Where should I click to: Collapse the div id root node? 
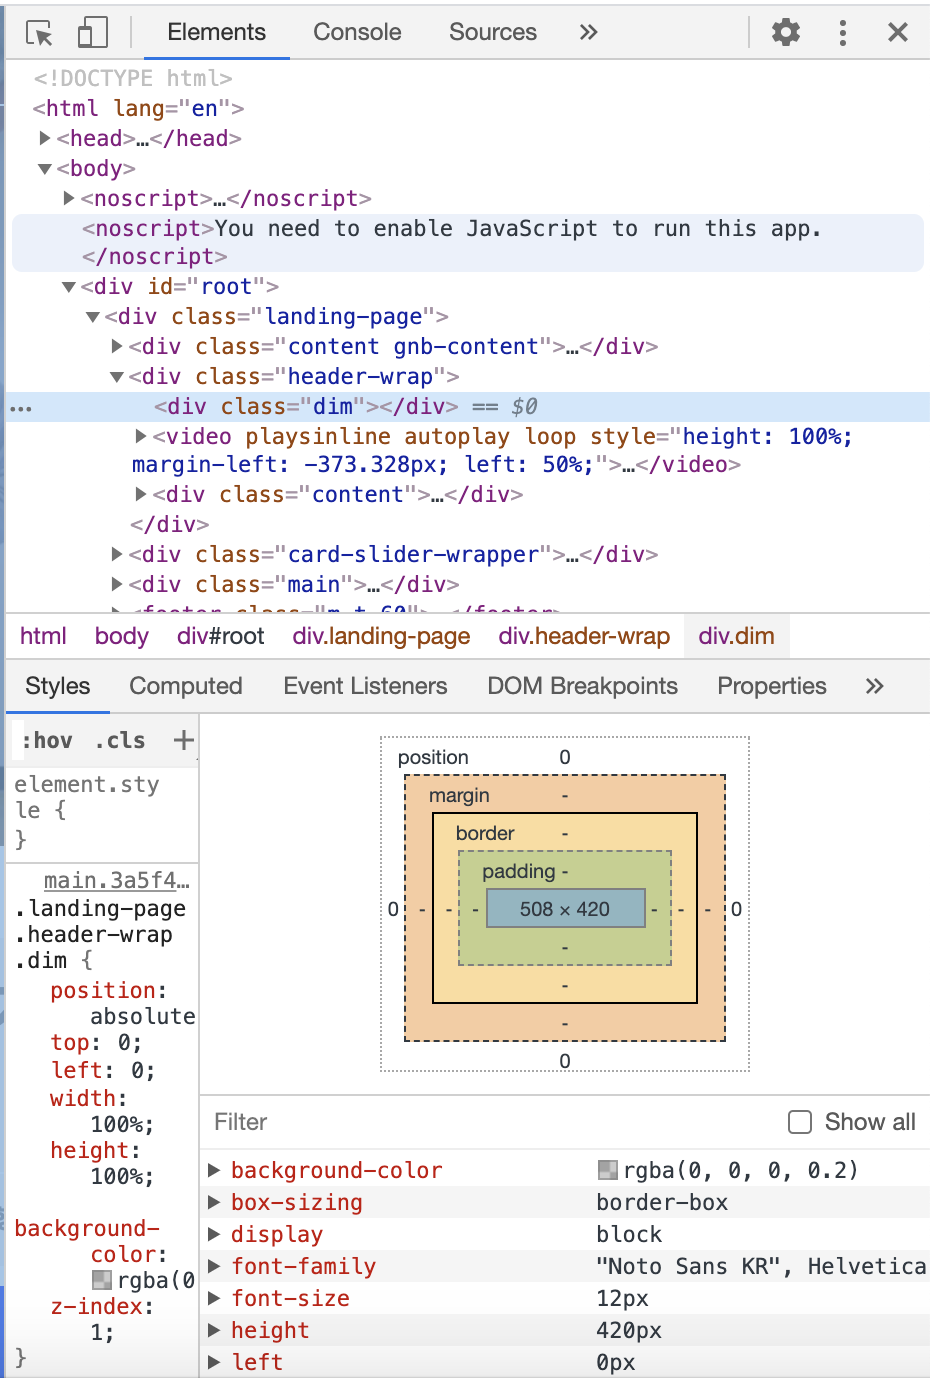pyautogui.click(x=69, y=286)
